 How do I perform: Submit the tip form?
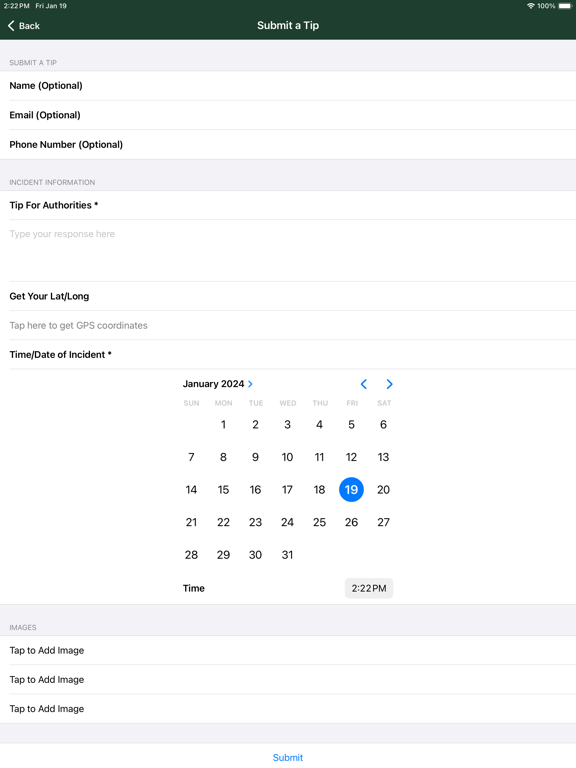tap(288, 757)
